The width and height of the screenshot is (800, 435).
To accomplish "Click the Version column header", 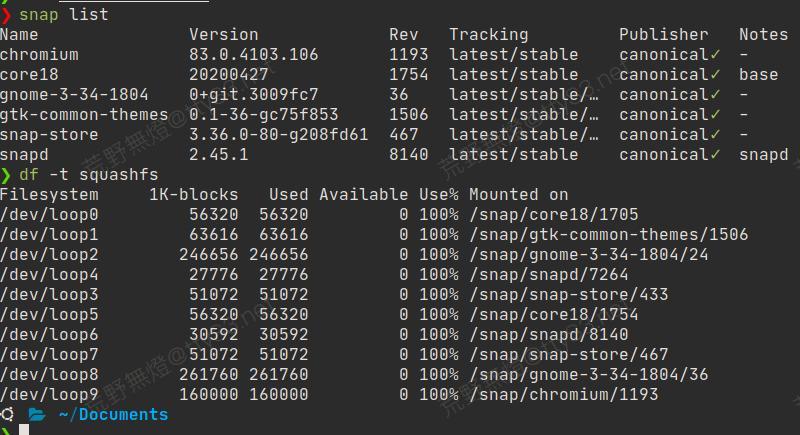I will coord(223,35).
